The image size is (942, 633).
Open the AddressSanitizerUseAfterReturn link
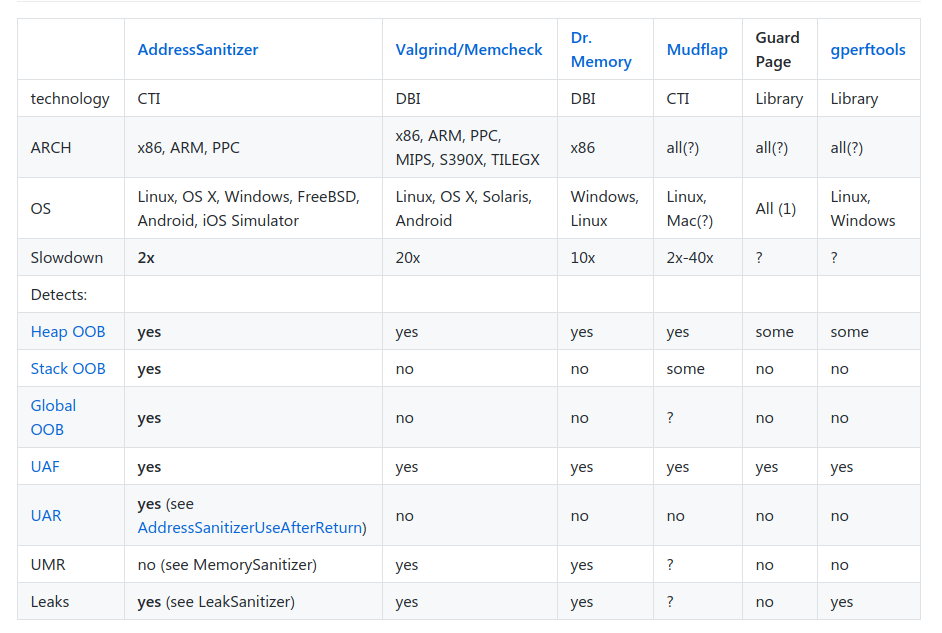pos(251,528)
